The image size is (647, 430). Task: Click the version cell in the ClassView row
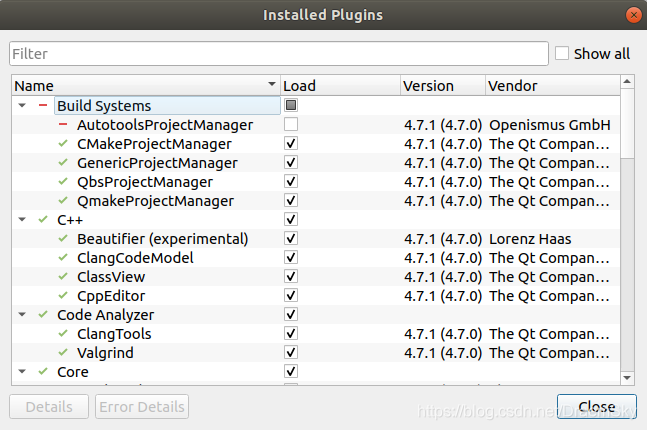(x=443, y=276)
